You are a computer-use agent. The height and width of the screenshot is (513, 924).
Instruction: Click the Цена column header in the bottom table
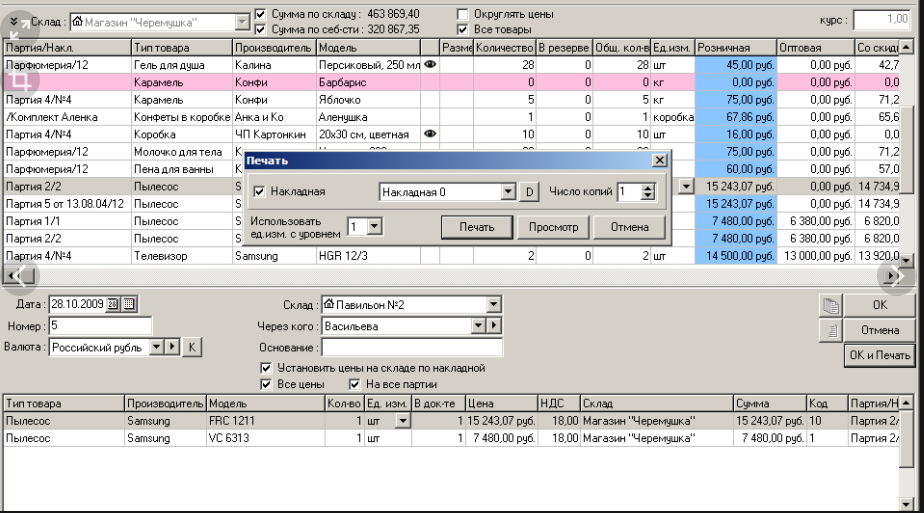pyautogui.click(x=501, y=403)
